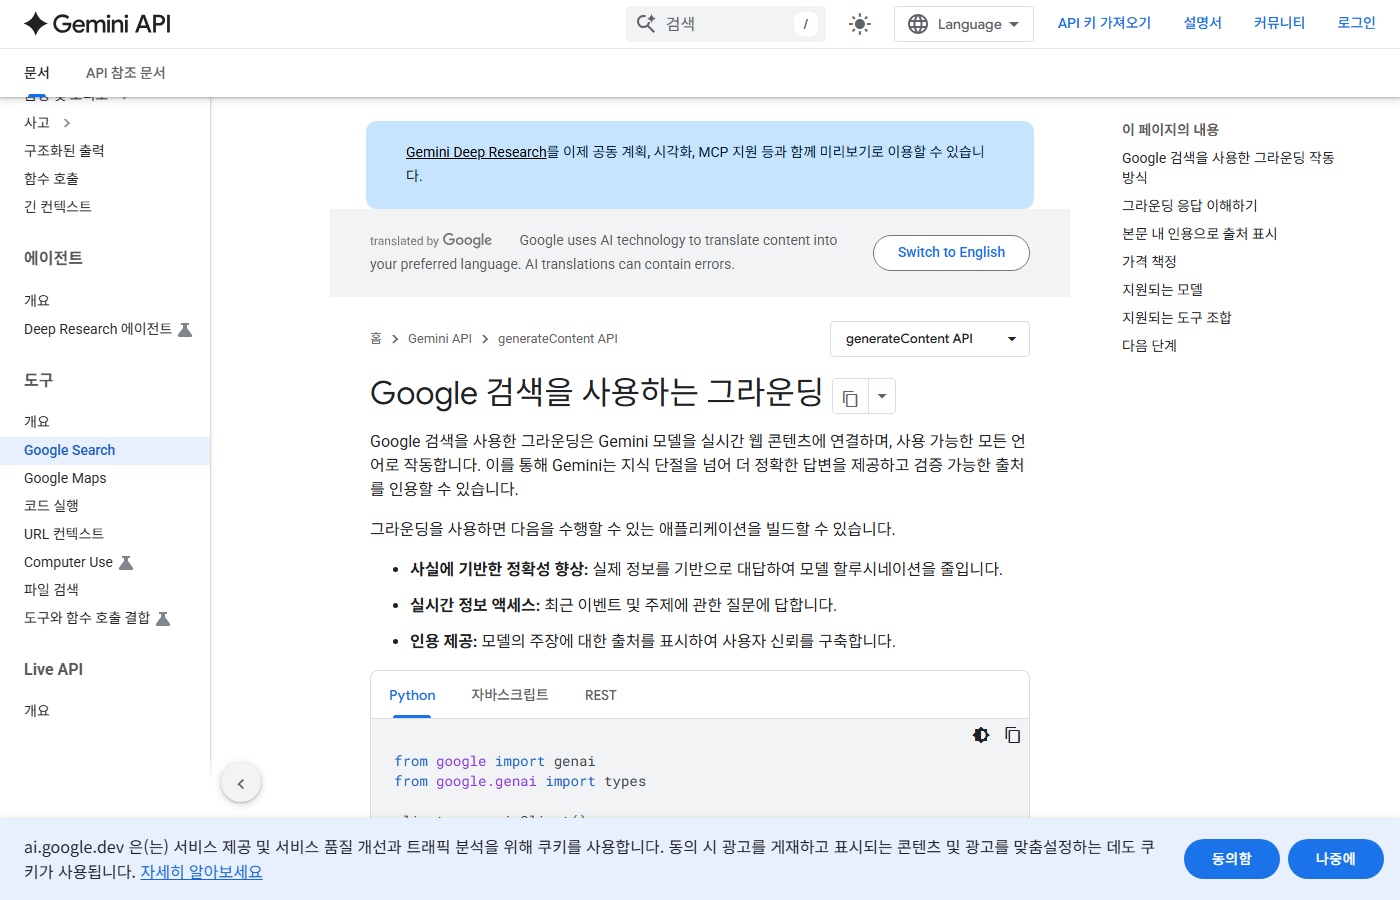Click the 사고 sidebar item

pyautogui.click(x=37, y=123)
